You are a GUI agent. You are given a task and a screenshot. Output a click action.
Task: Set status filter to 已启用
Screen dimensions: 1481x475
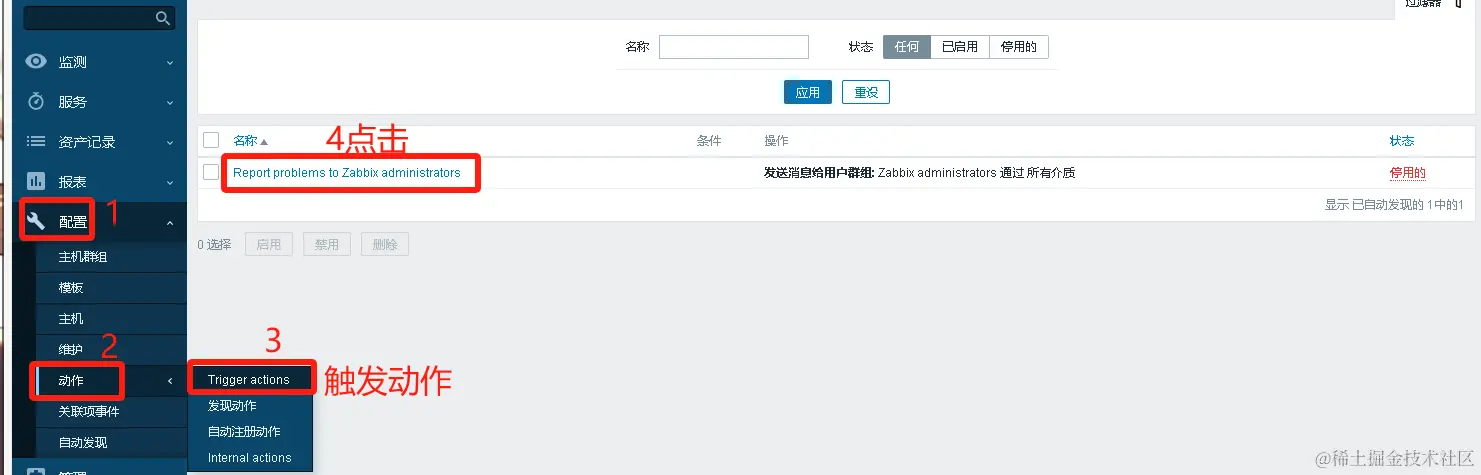tap(960, 47)
